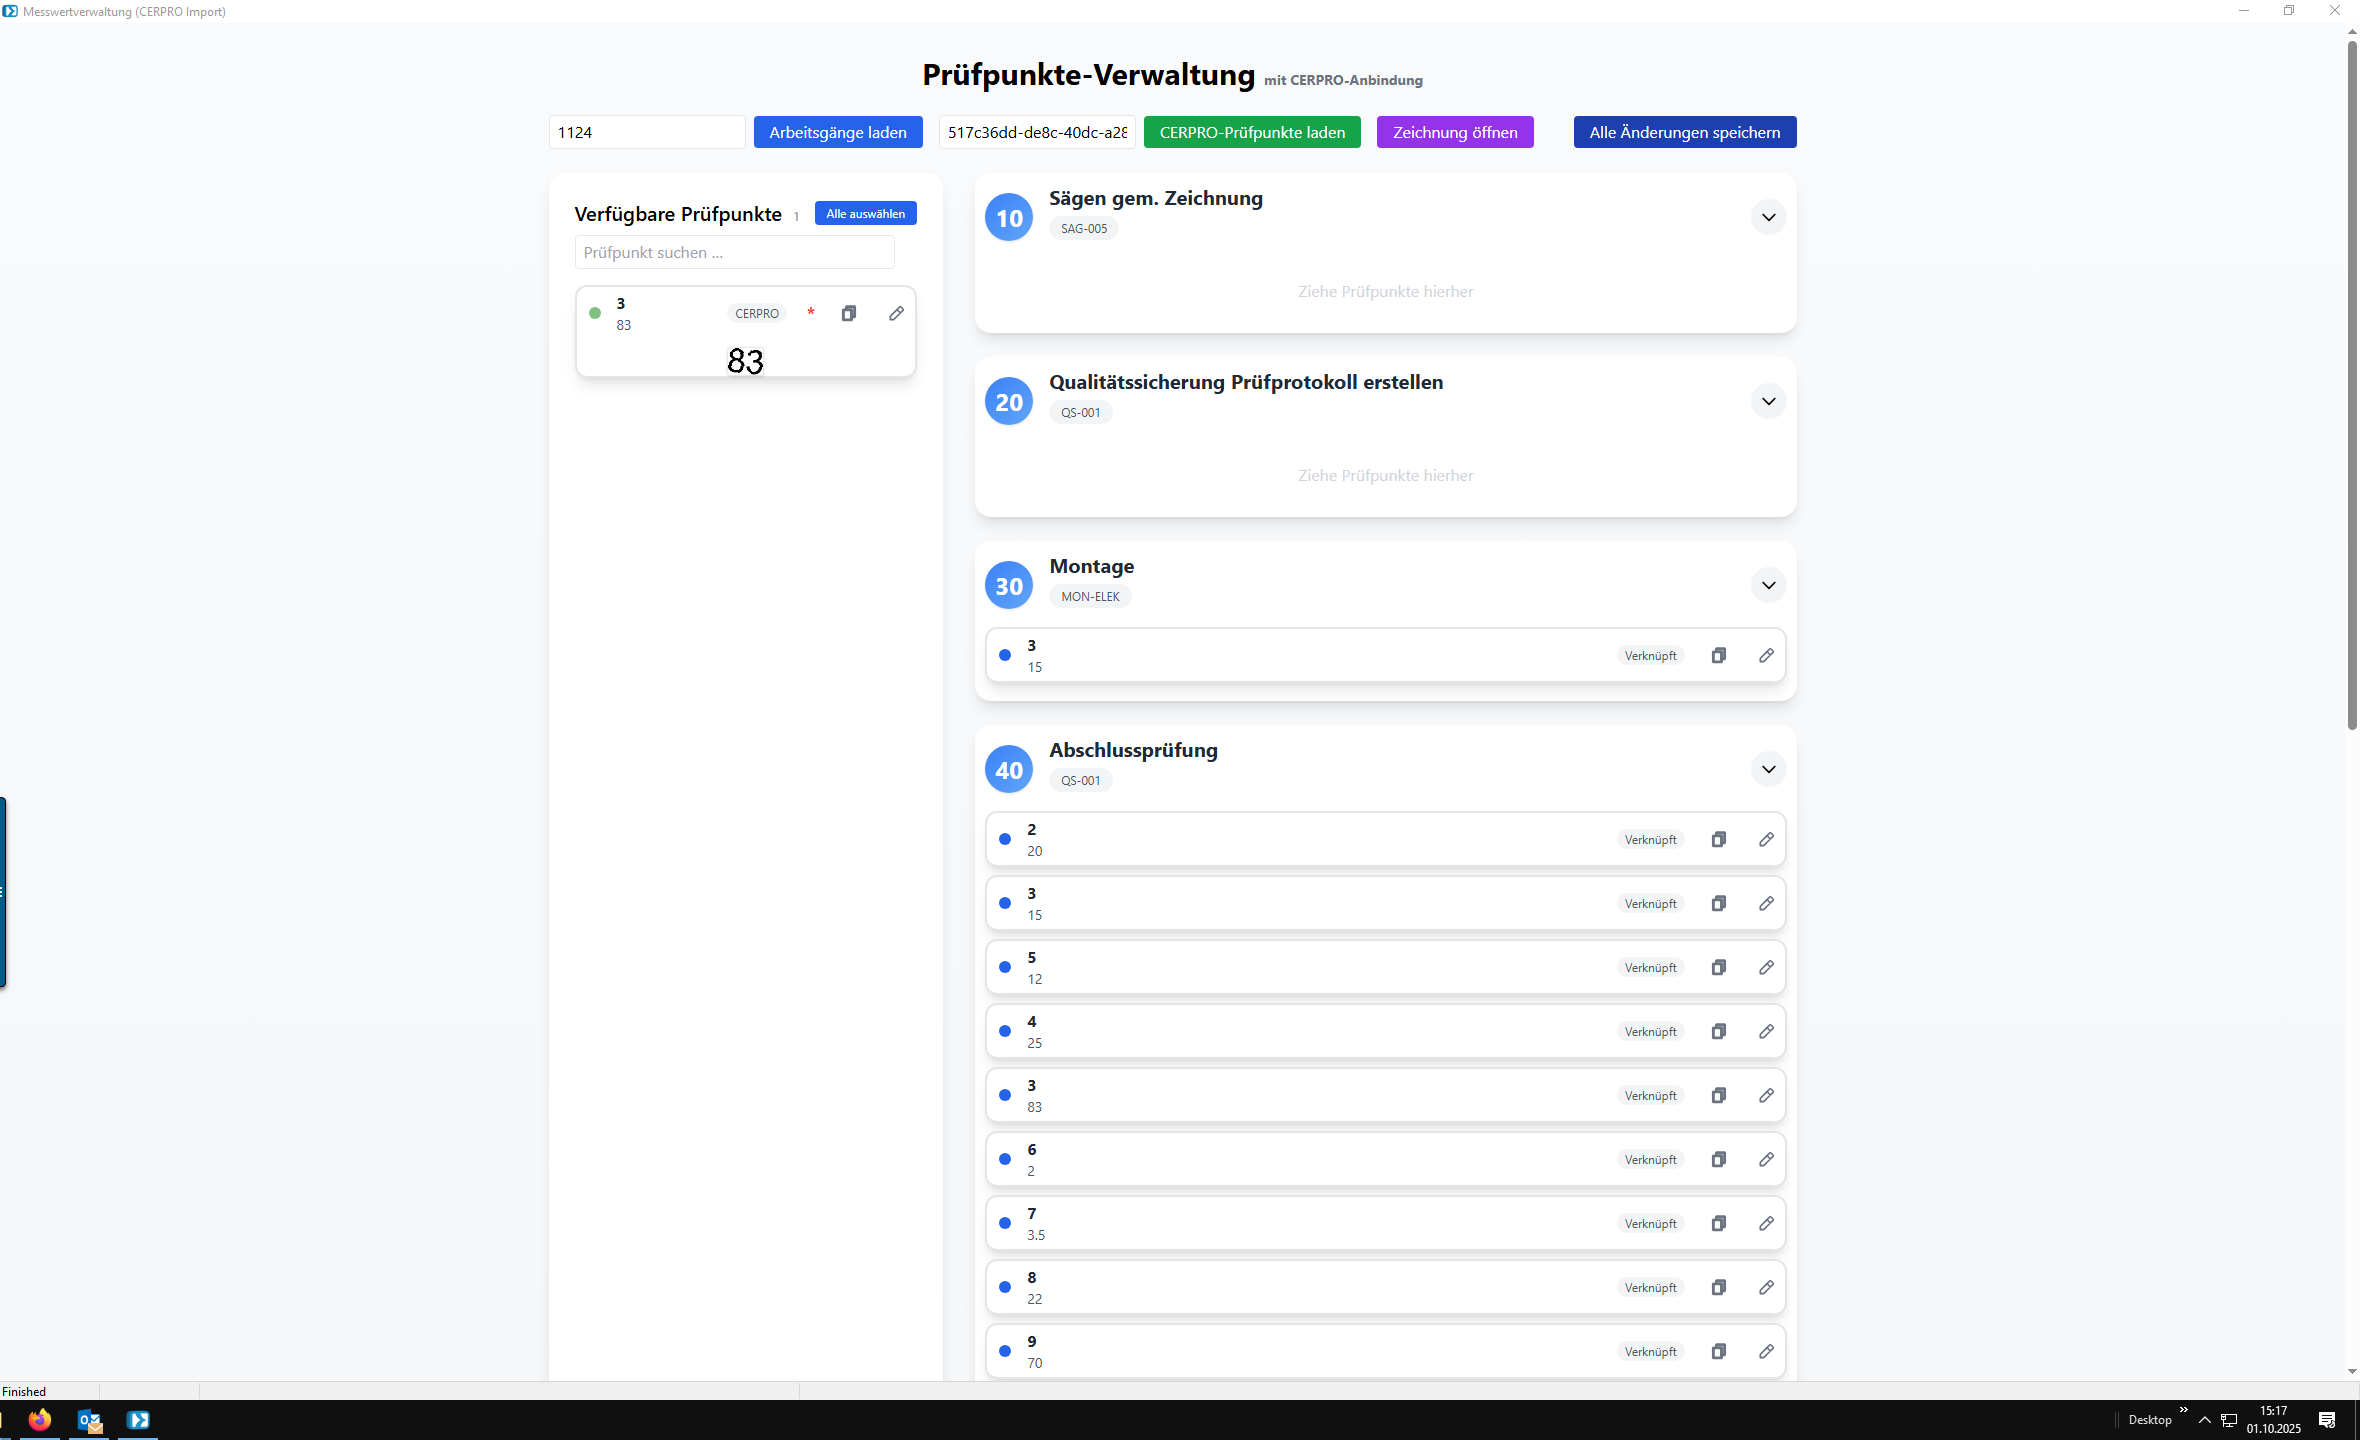Click copy icon on Montage checkpoint 15

point(1718,655)
